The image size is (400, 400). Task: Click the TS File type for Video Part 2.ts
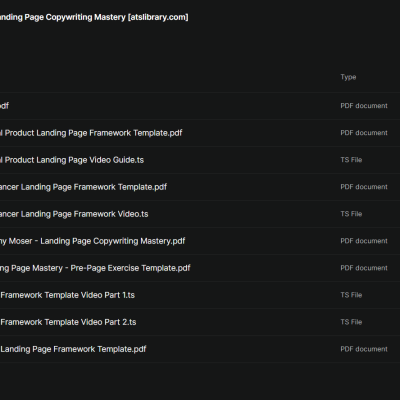click(x=351, y=322)
